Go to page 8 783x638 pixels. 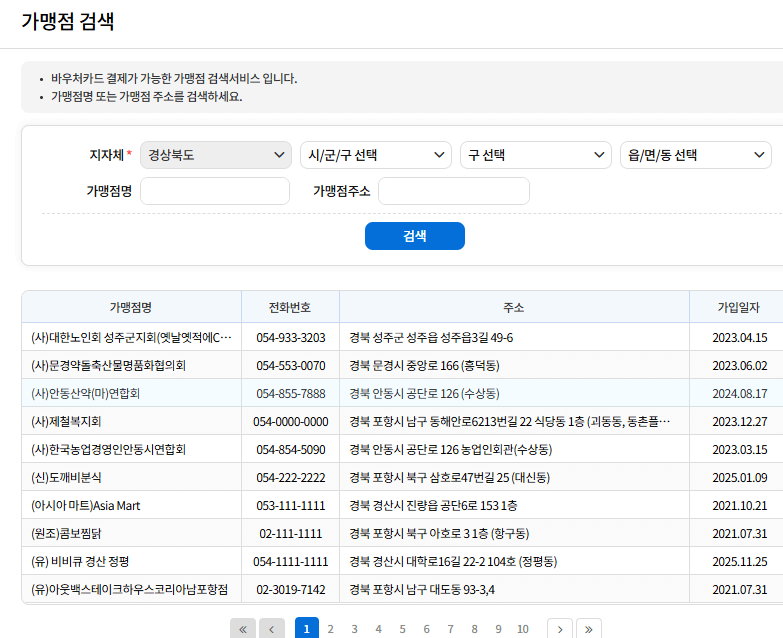point(474,629)
